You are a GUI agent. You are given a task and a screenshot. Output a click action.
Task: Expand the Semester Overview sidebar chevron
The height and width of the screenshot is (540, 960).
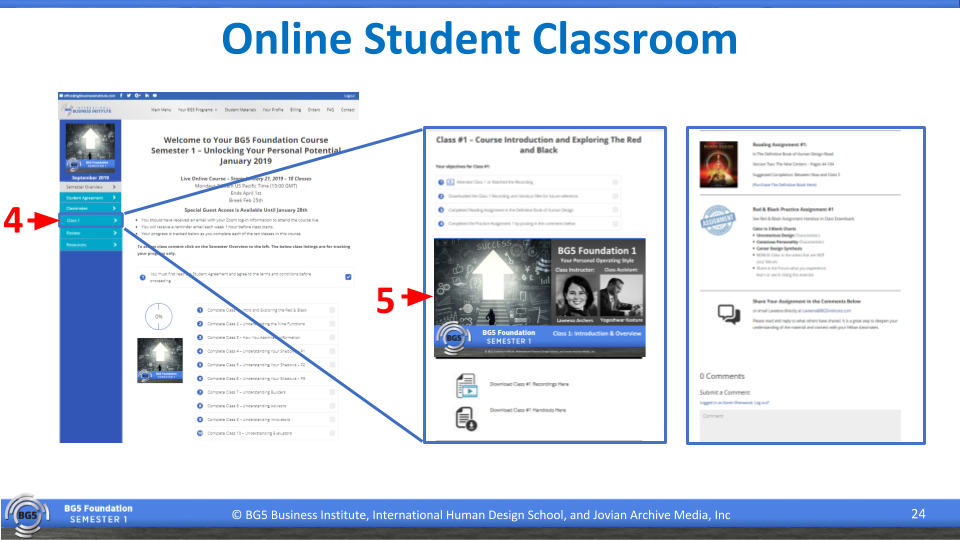pos(114,187)
